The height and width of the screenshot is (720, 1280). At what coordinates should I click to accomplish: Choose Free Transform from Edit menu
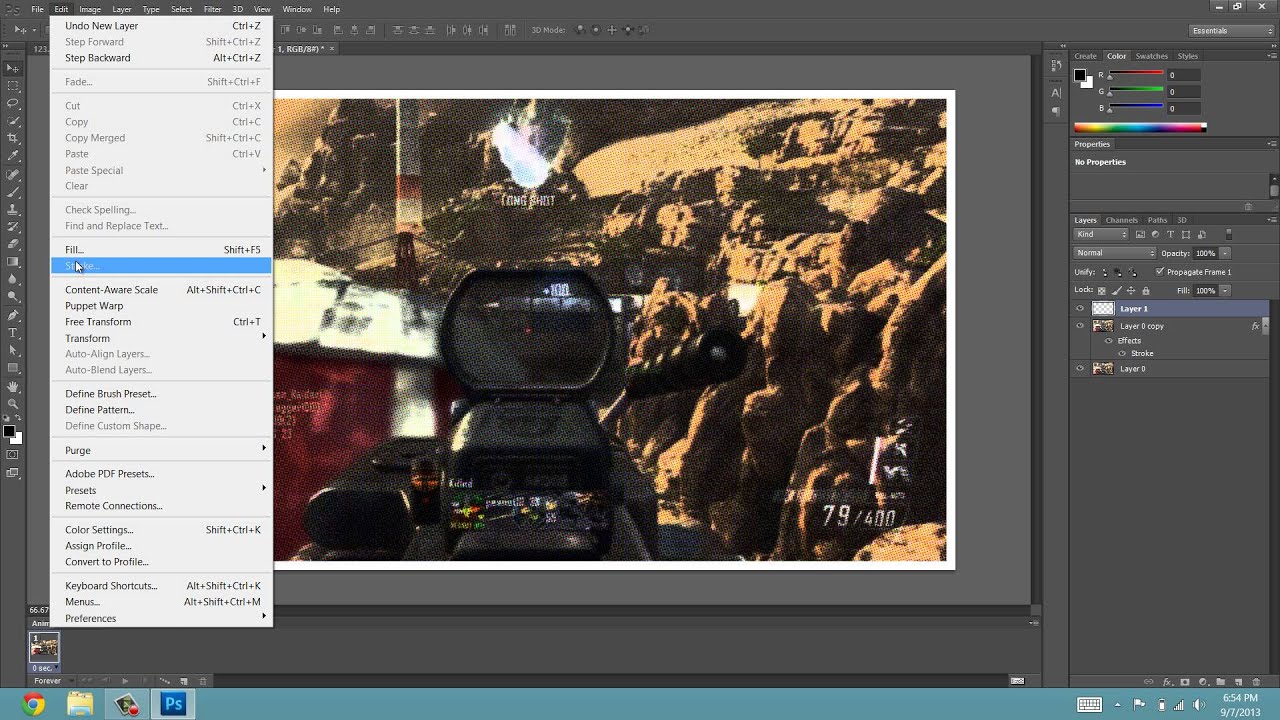point(161,322)
